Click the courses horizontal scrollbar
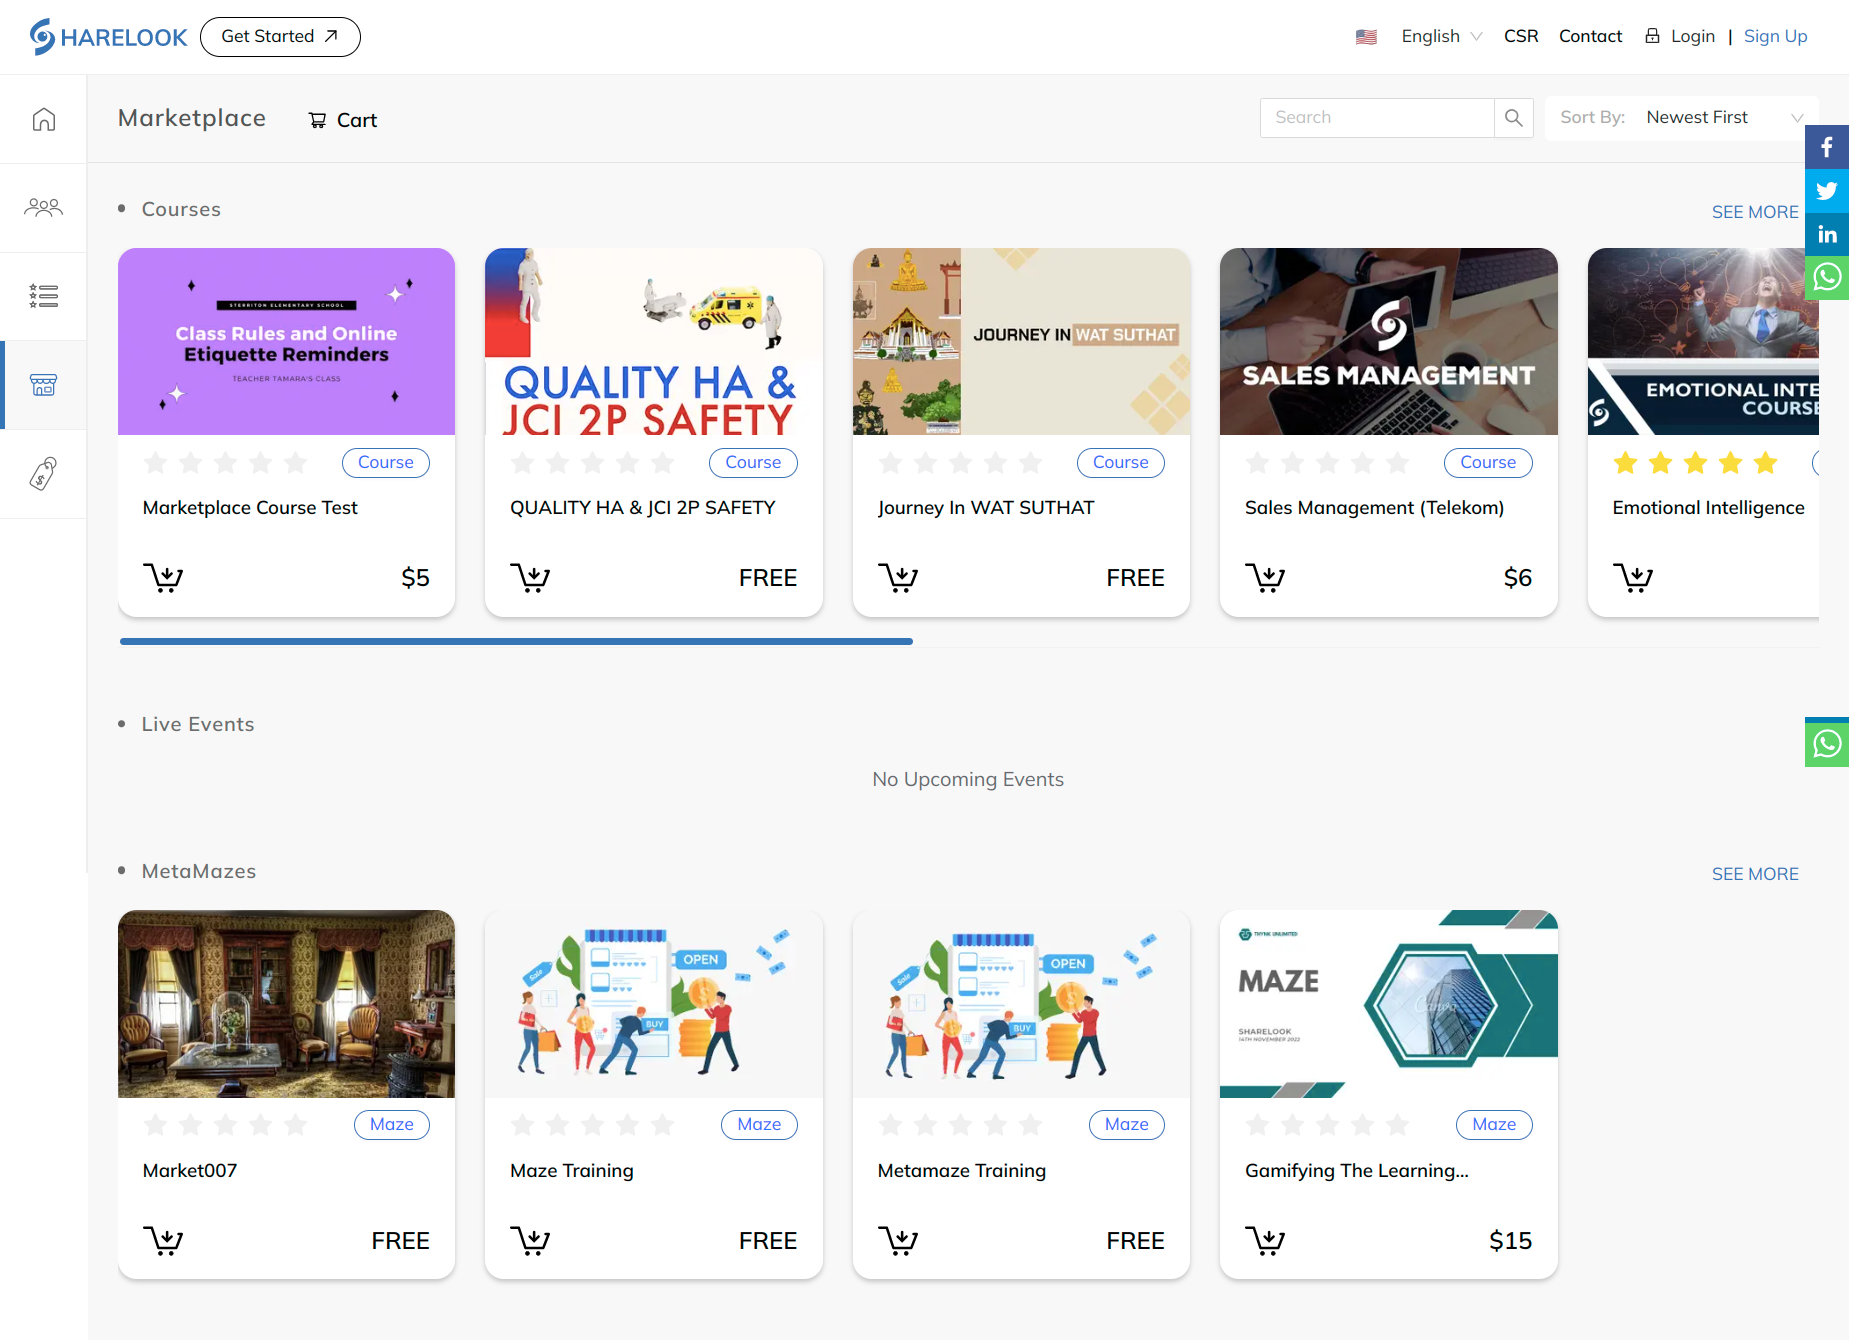Image resolution: width=1849 pixels, height=1340 pixels. point(516,641)
